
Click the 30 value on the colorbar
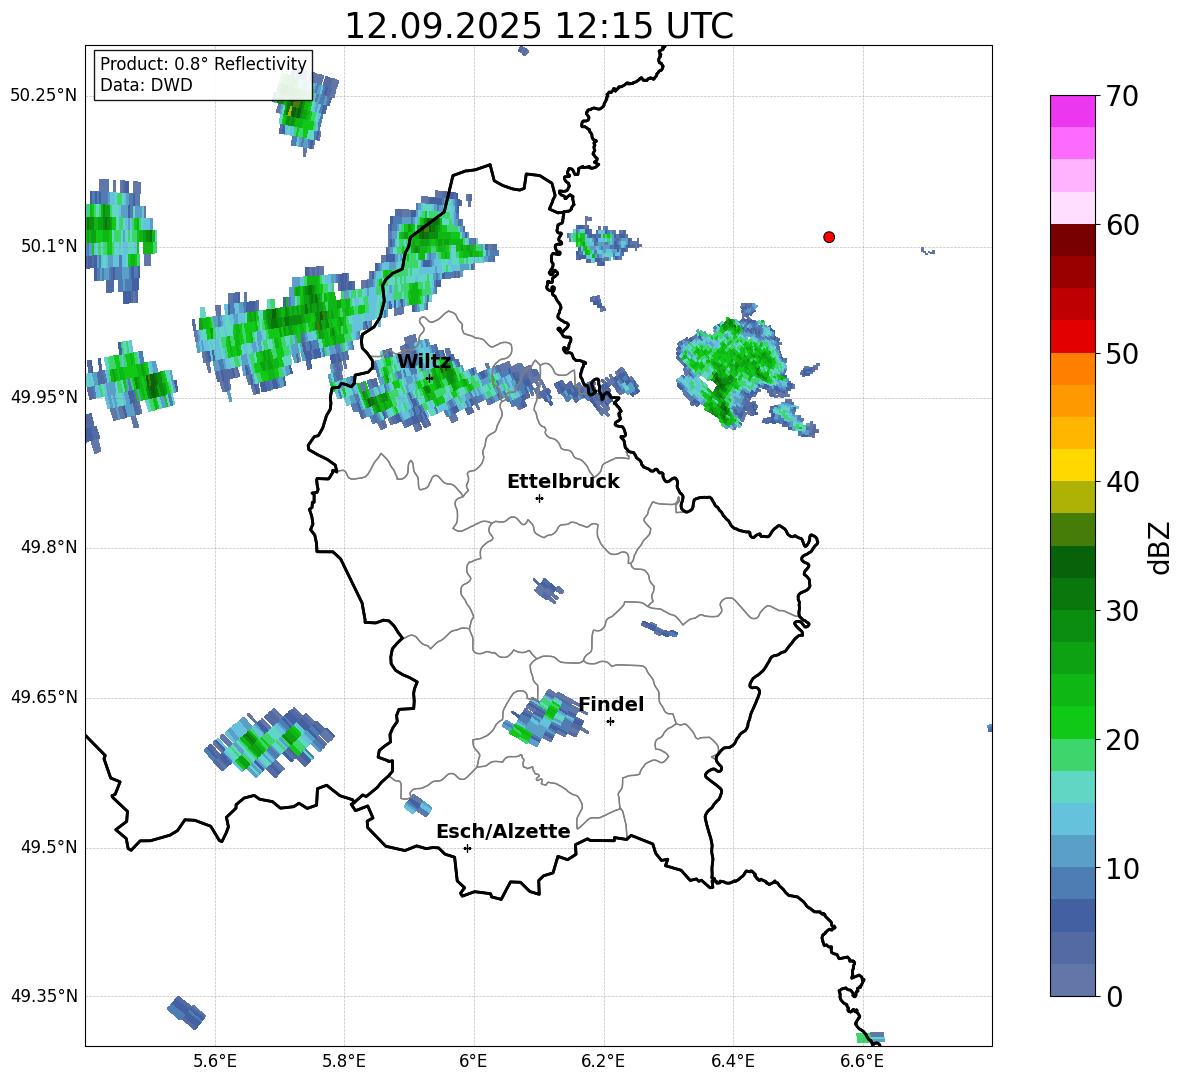[x=1122, y=610]
